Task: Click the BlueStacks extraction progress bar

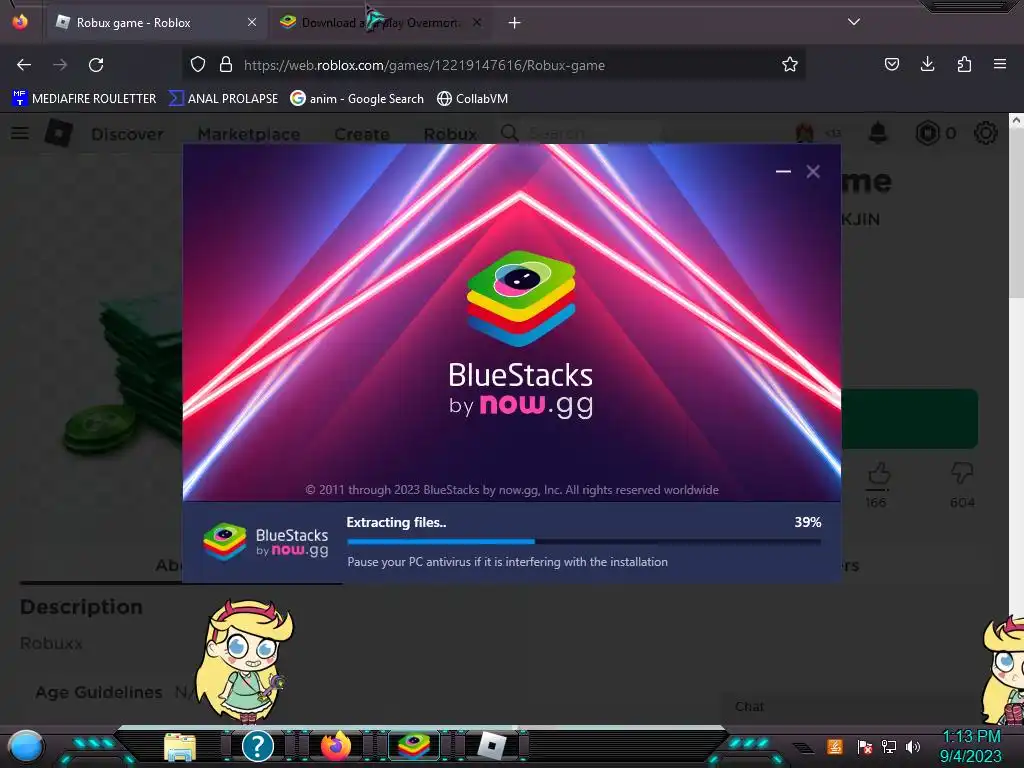Action: 584,541
